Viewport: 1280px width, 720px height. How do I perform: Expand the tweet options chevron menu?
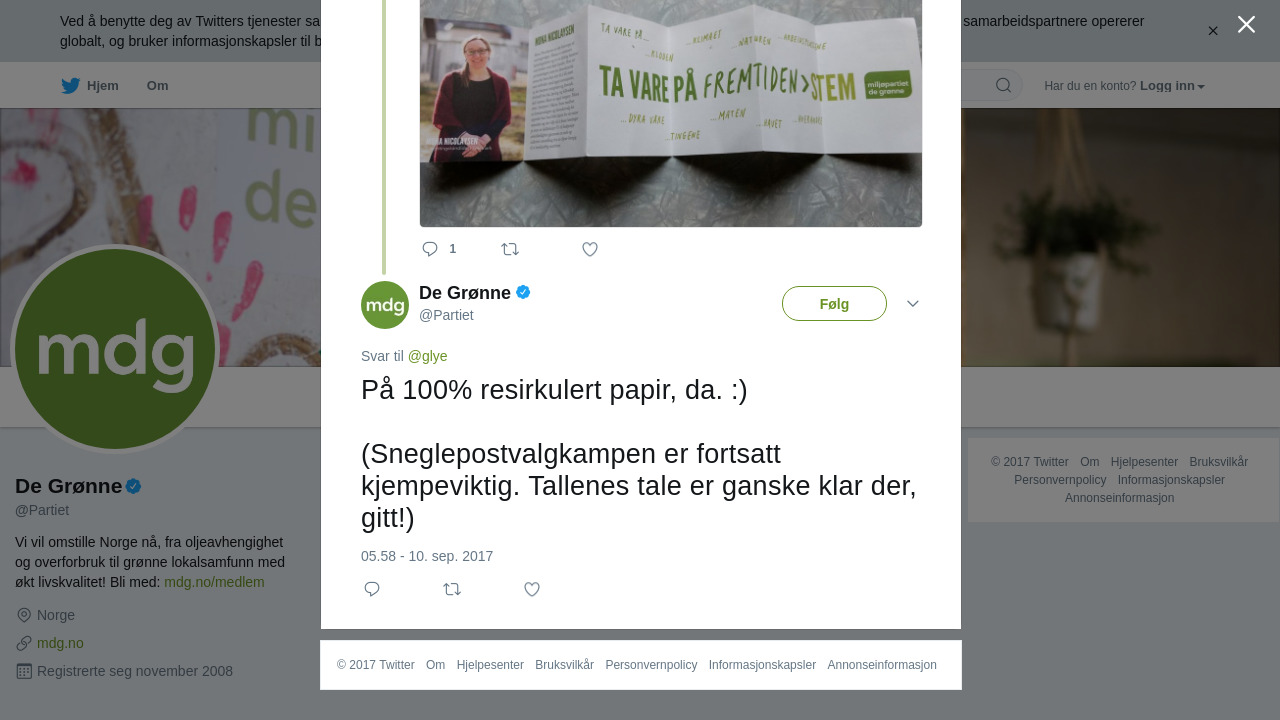tap(913, 303)
